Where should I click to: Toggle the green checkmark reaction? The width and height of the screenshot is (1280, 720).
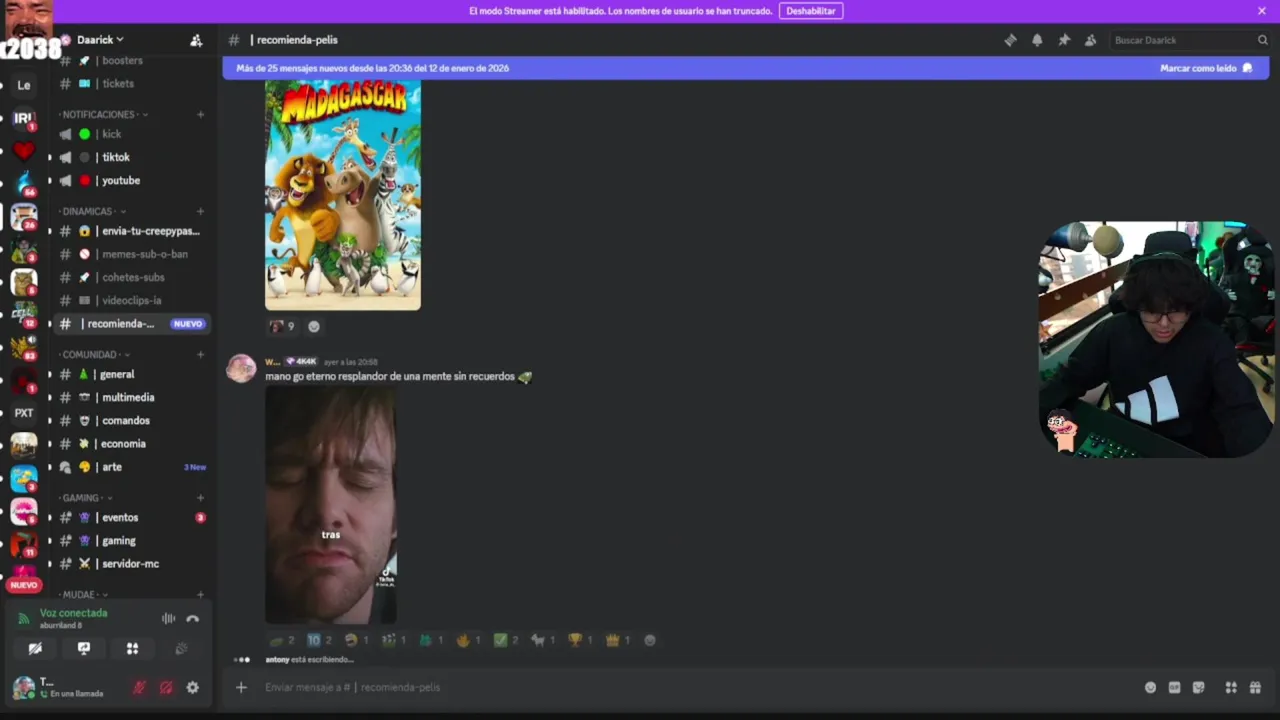click(x=506, y=640)
